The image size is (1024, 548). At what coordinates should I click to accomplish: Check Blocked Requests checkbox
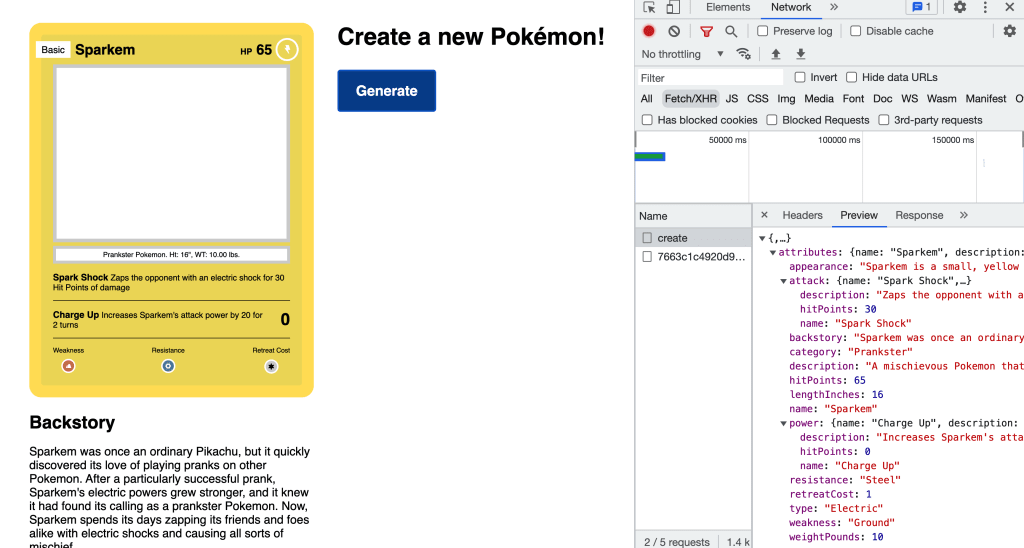click(772, 120)
